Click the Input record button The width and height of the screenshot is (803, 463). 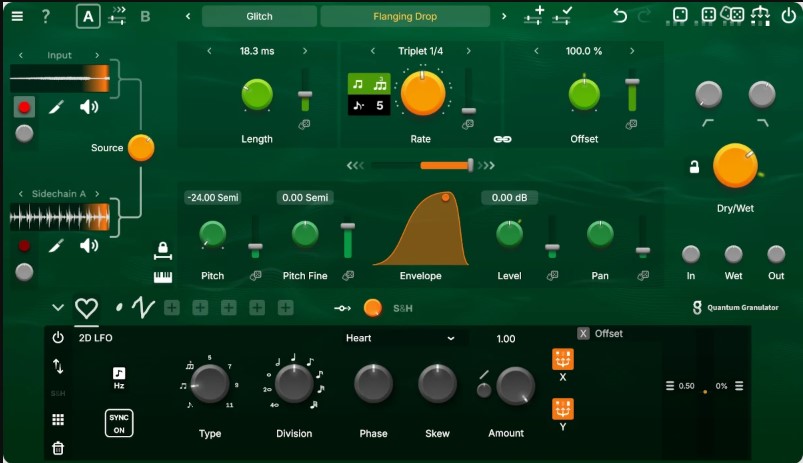tap(24, 107)
